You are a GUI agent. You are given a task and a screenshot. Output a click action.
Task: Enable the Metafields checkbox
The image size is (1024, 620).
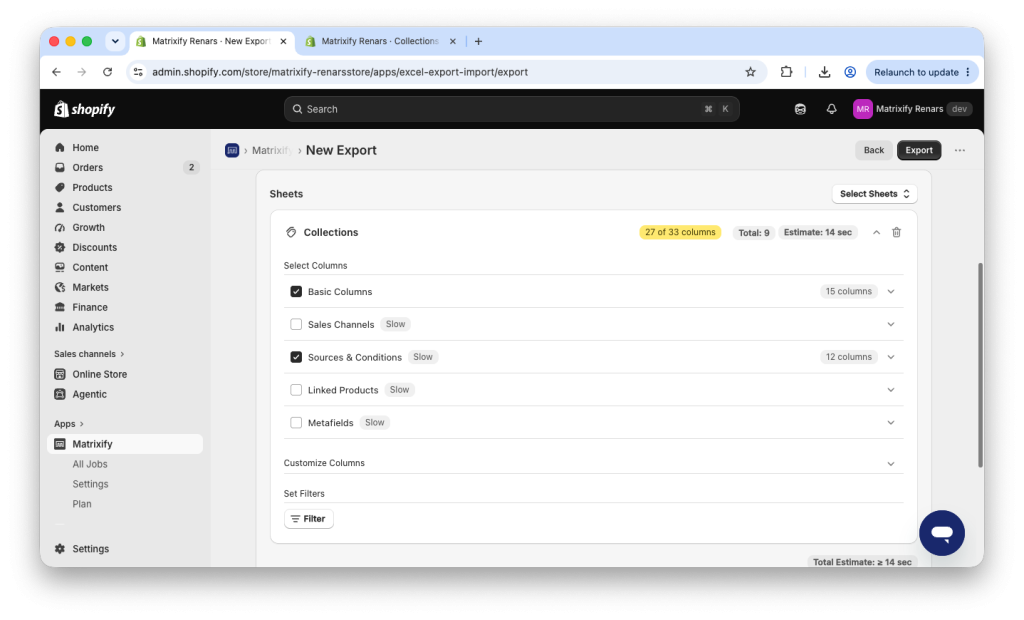[296, 423]
